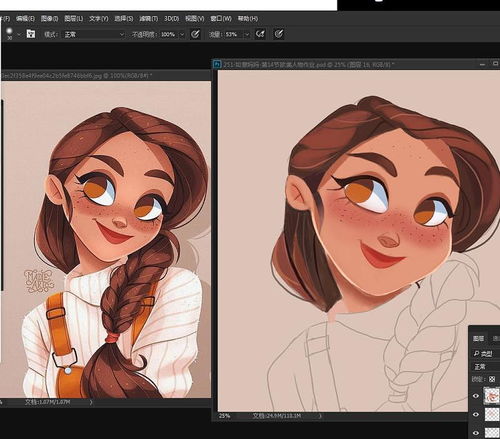Click 文档:24.9M/113.1M status info
500x439 pixels.
coord(276,416)
